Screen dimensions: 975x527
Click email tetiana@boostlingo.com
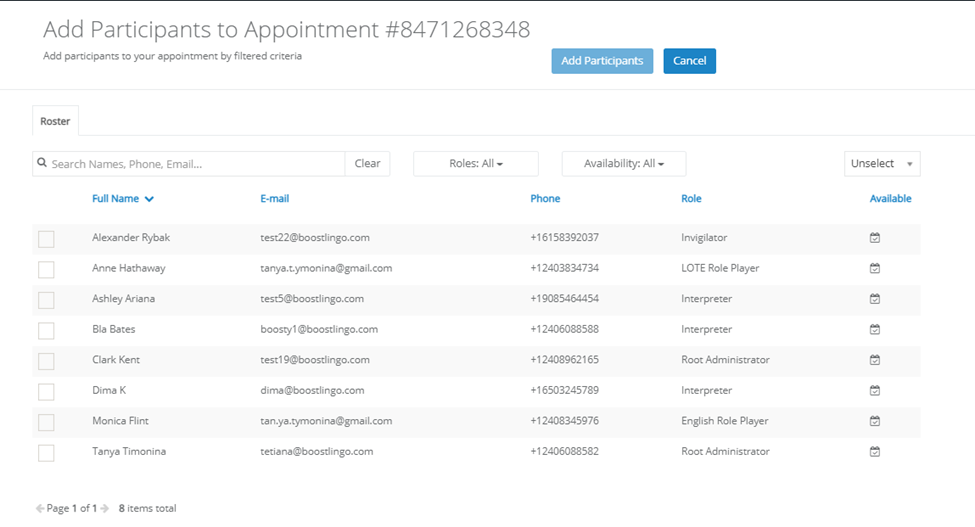(317, 451)
